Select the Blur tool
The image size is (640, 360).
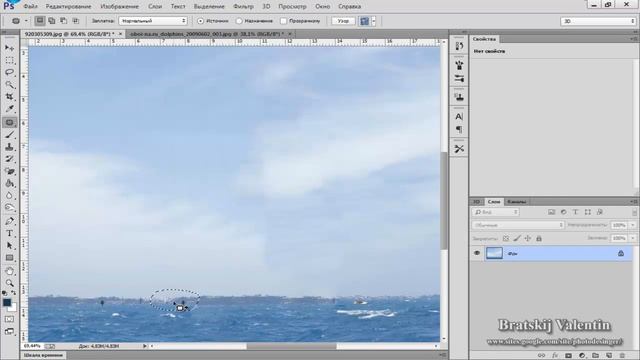9,196
